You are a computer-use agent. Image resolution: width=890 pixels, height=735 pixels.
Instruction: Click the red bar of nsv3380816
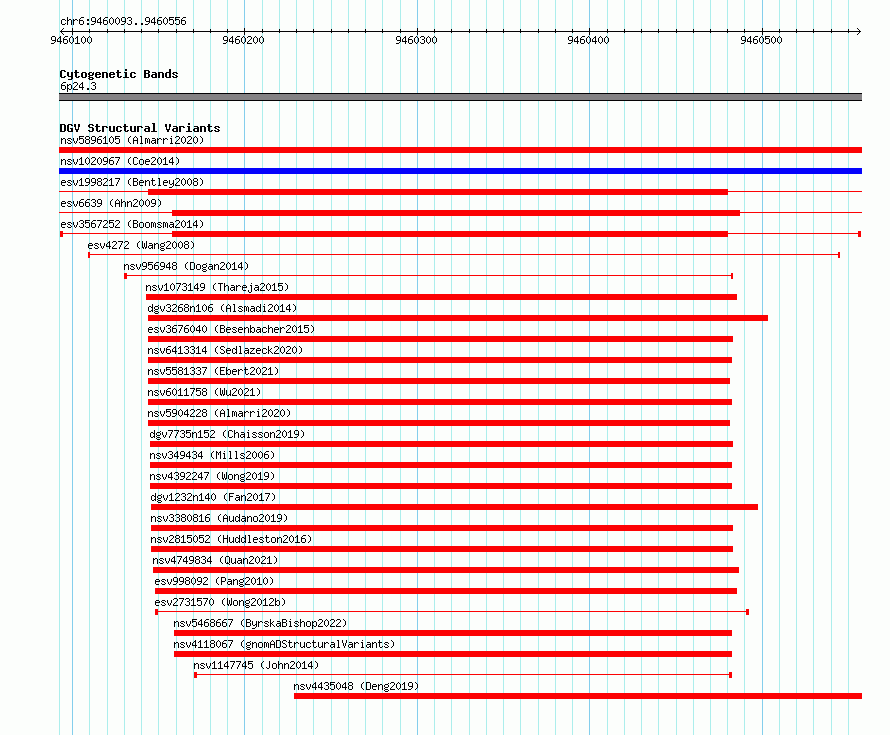tap(442, 528)
